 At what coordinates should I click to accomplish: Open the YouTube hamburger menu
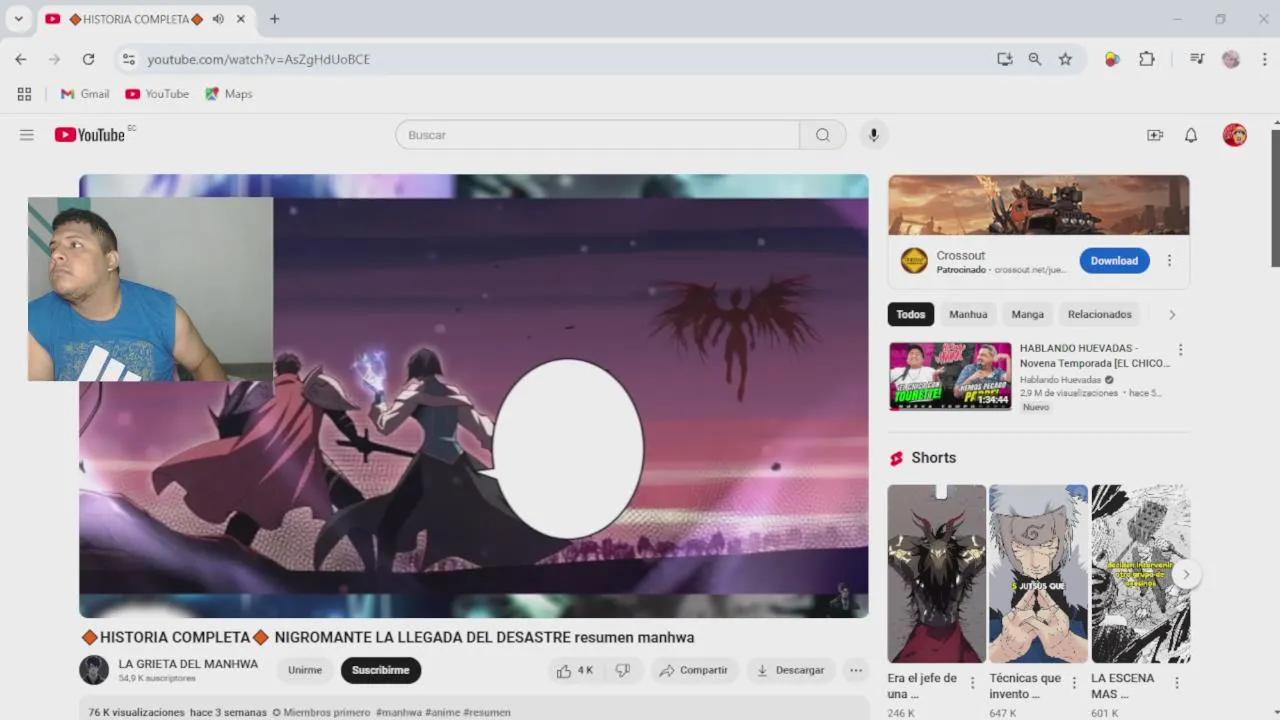(x=26, y=134)
